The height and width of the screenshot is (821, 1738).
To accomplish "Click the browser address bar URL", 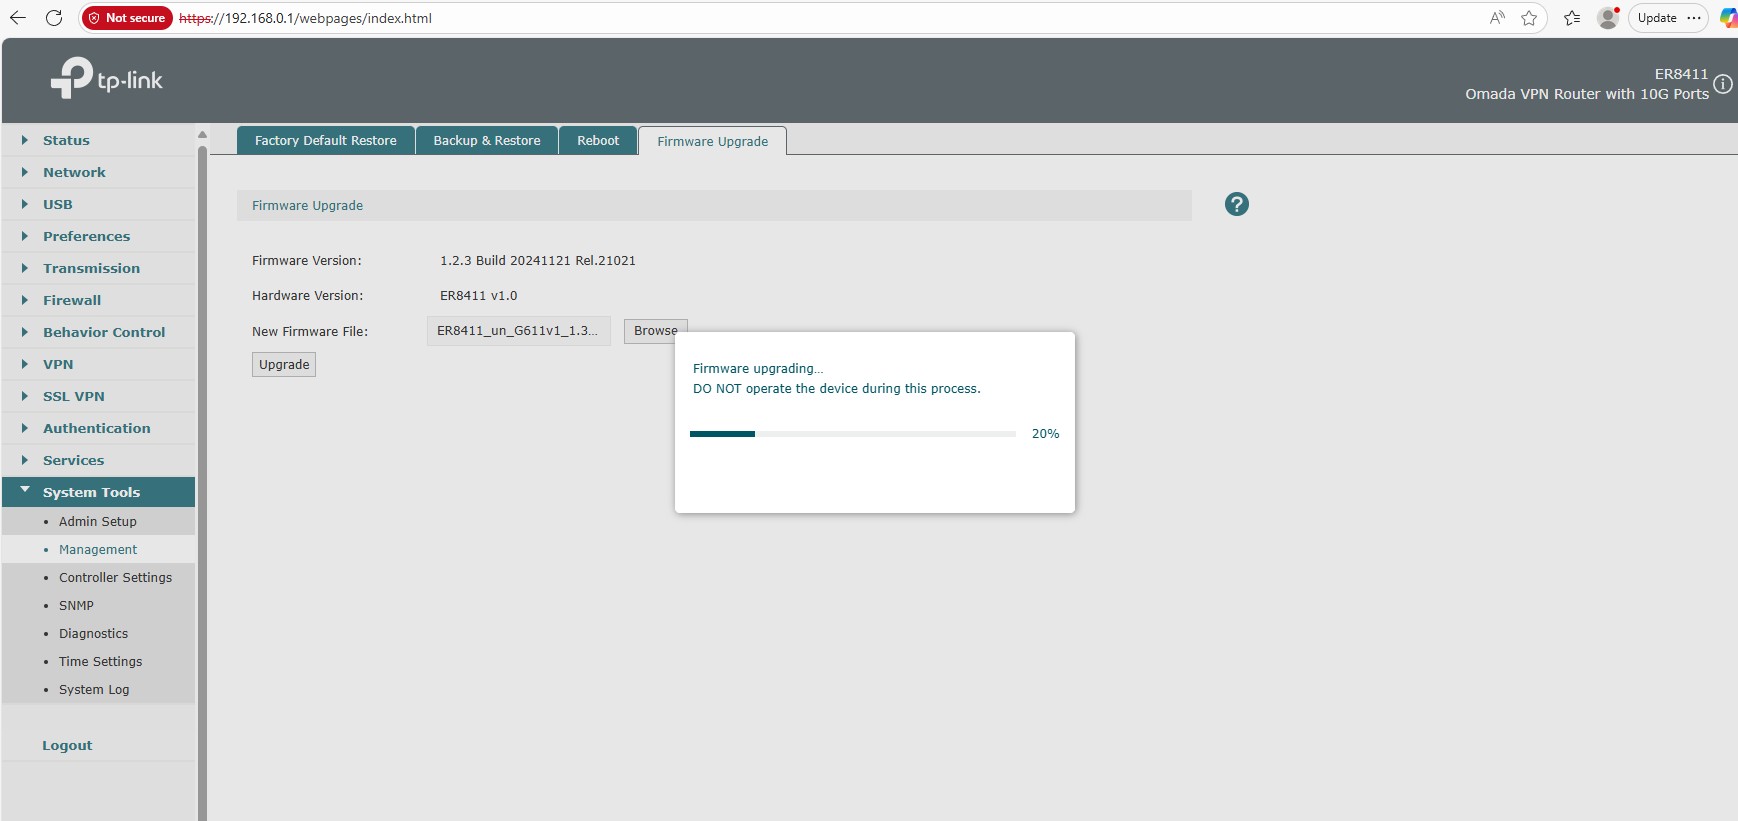I will 305,18.
